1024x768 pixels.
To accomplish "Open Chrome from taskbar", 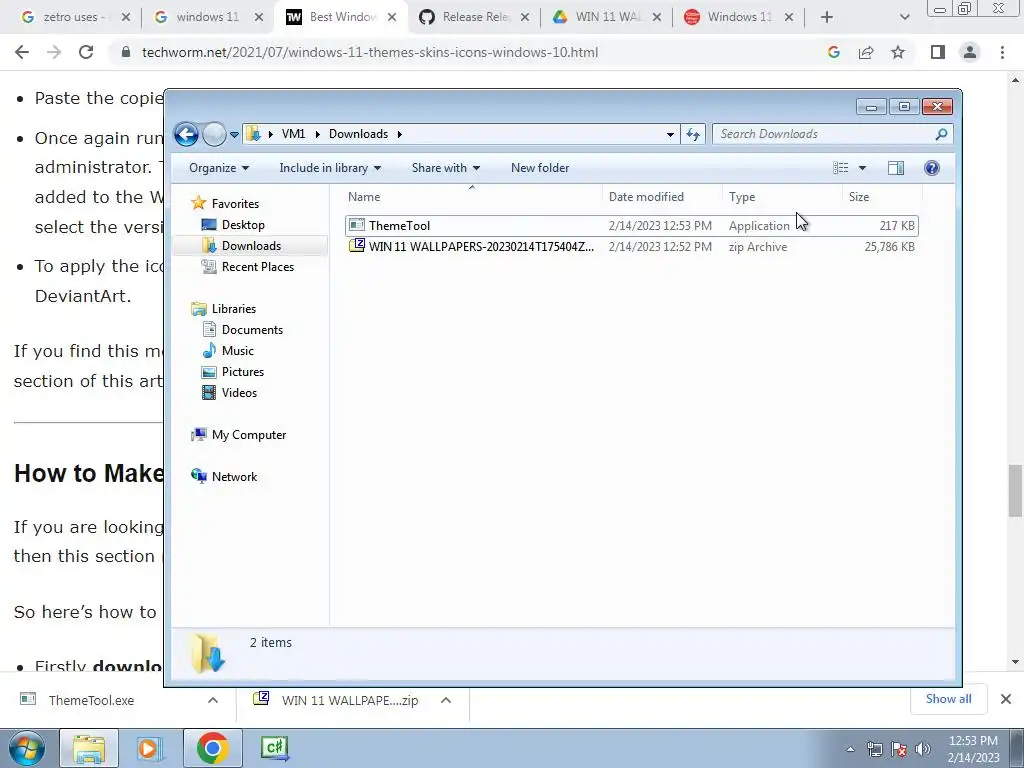I will [212, 748].
